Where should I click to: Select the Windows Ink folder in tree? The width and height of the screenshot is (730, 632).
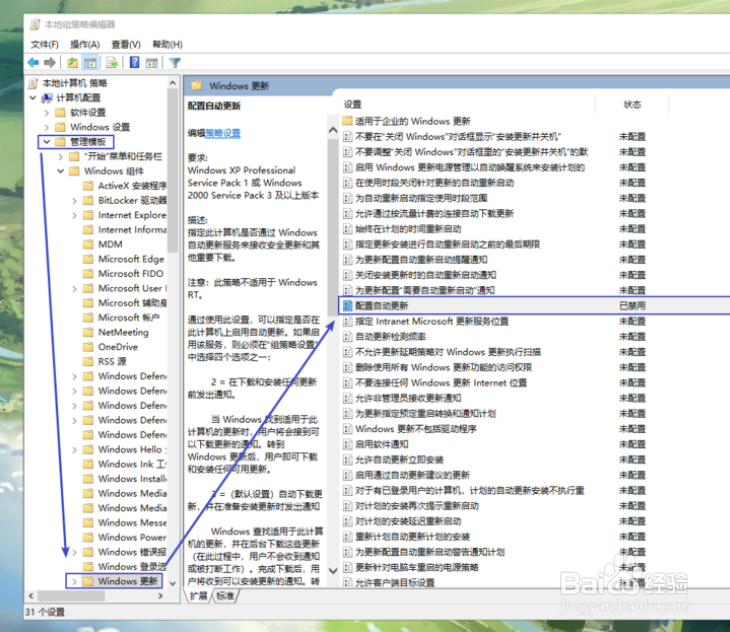[x=132, y=464]
